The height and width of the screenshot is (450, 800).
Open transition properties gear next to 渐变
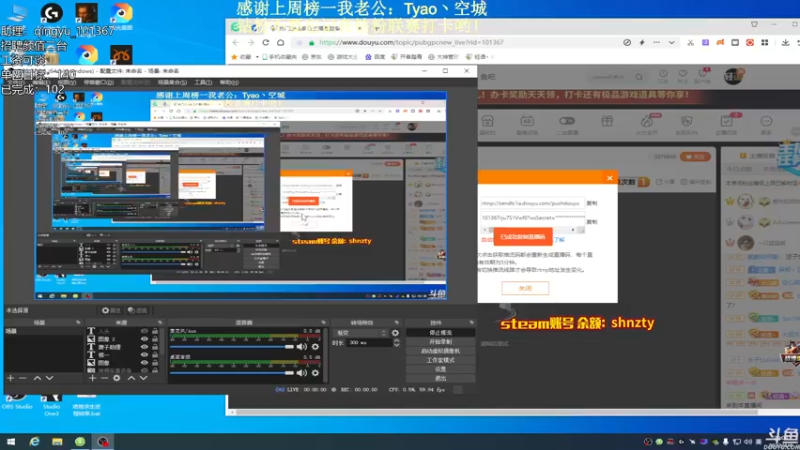[x=395, y=333]
